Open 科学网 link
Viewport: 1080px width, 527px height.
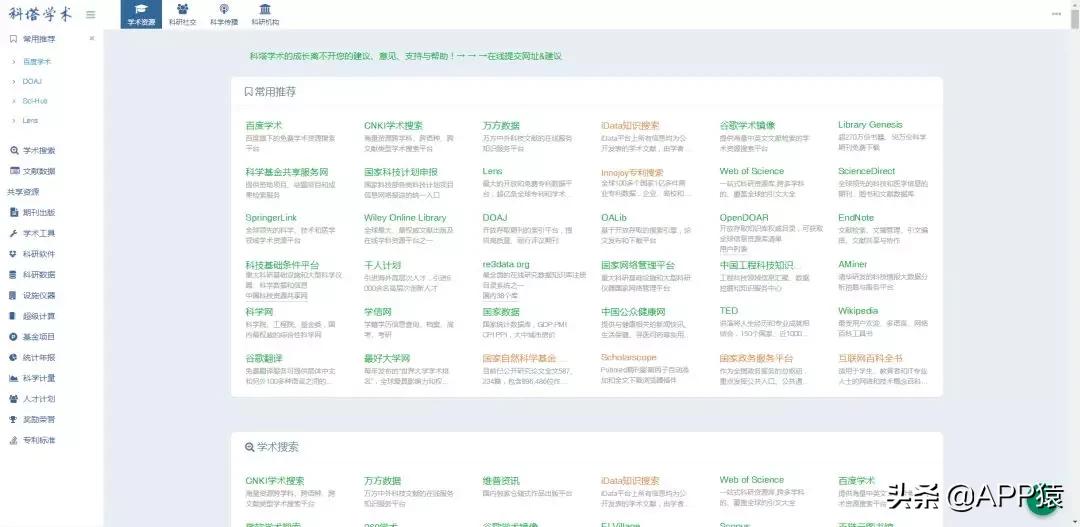(259, 311)
